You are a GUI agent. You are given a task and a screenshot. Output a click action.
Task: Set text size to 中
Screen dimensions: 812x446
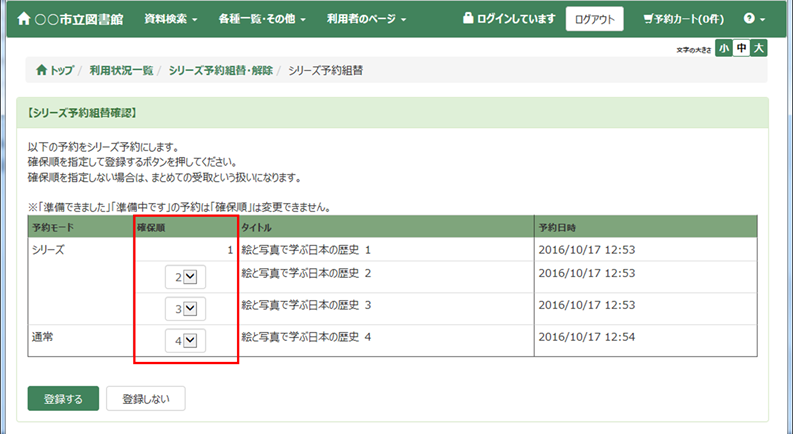pos(741,48)
